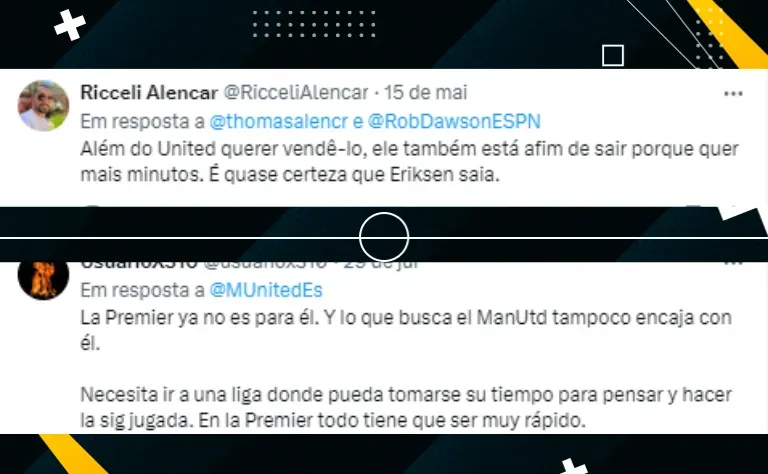The image size is (768, 474).
Task: Click the white square outline icon at top
Action: pyautogui.click(x=613, y=55)
